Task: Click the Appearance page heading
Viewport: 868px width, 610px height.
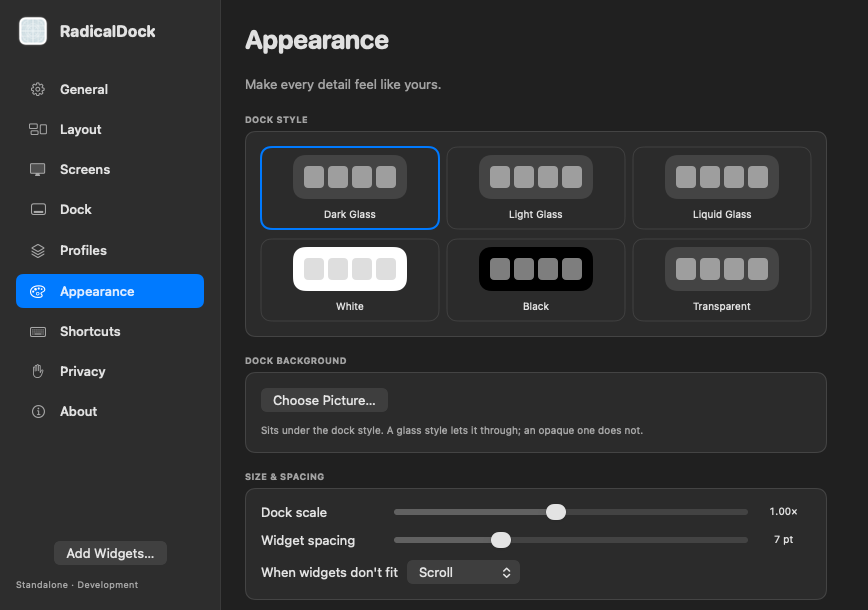Action: [x=317, y=40]
